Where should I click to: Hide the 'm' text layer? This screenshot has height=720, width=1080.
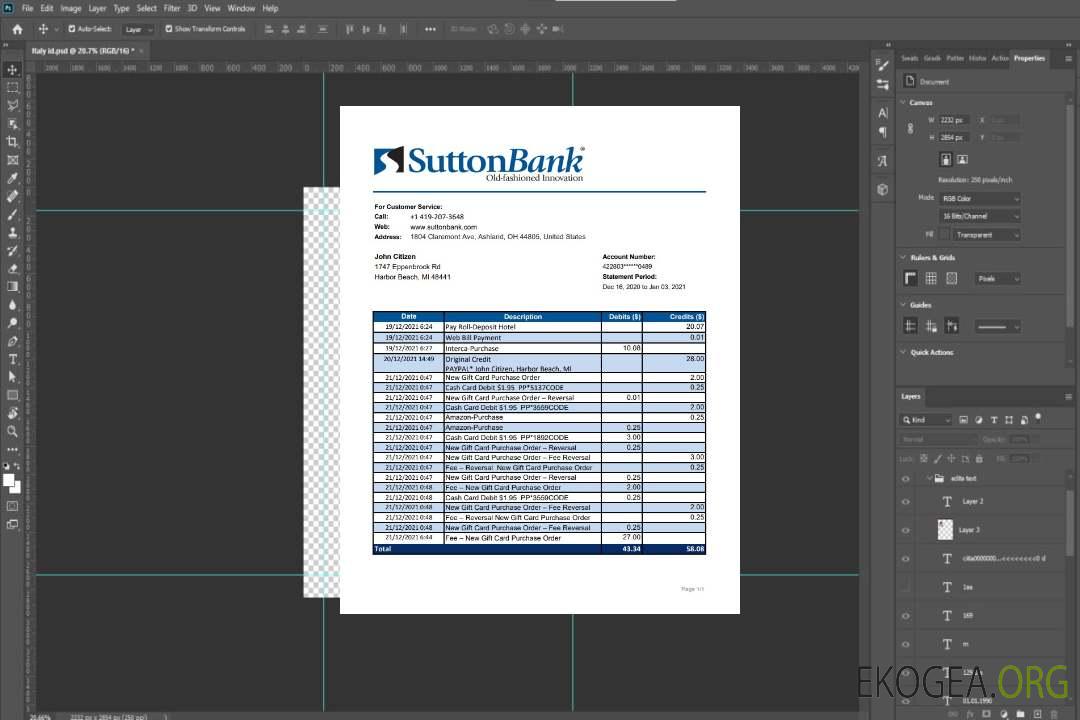[x=906, y=644]
